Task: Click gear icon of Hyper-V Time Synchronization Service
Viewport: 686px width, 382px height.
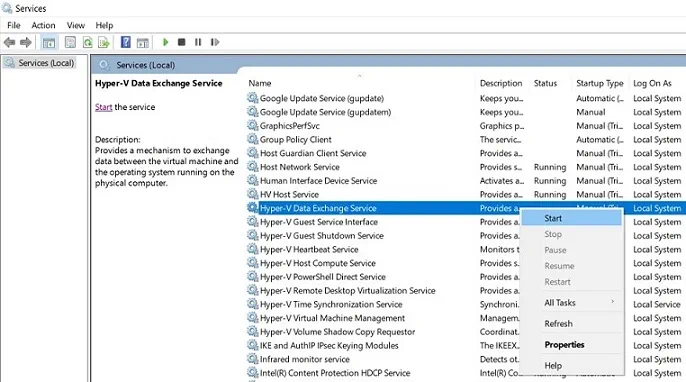Action: click(x=252, y=304)
